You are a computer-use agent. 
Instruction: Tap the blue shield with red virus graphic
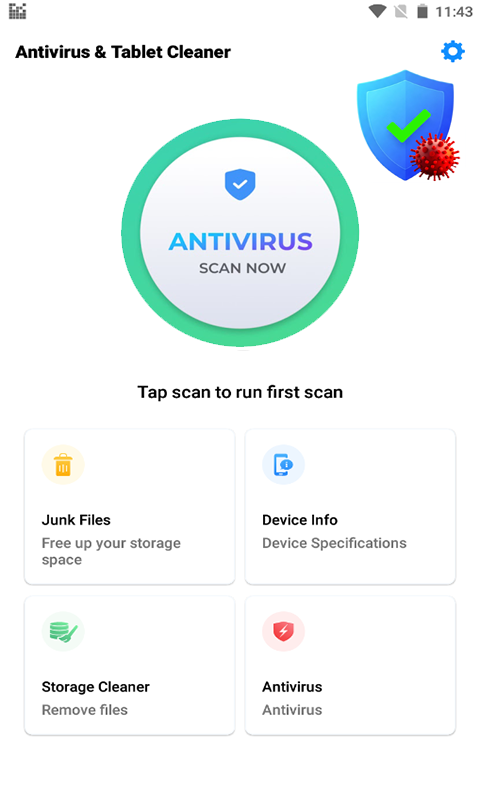(x=408, y=126)
